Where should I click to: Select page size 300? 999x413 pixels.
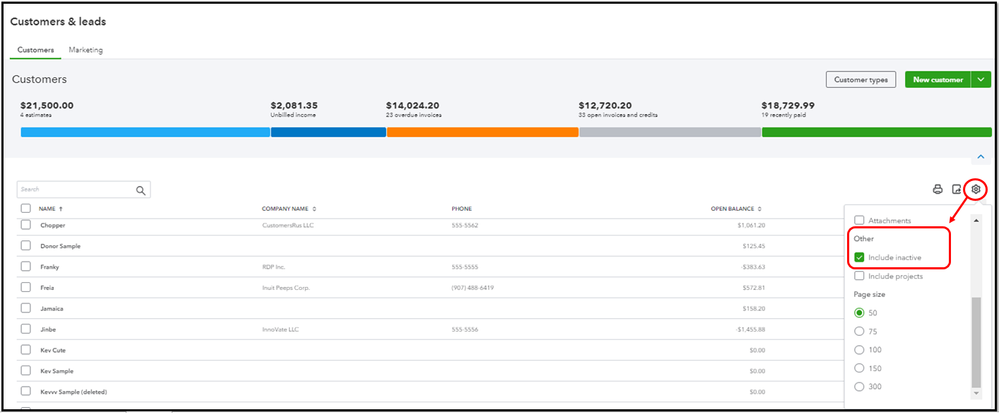[859, 387]
